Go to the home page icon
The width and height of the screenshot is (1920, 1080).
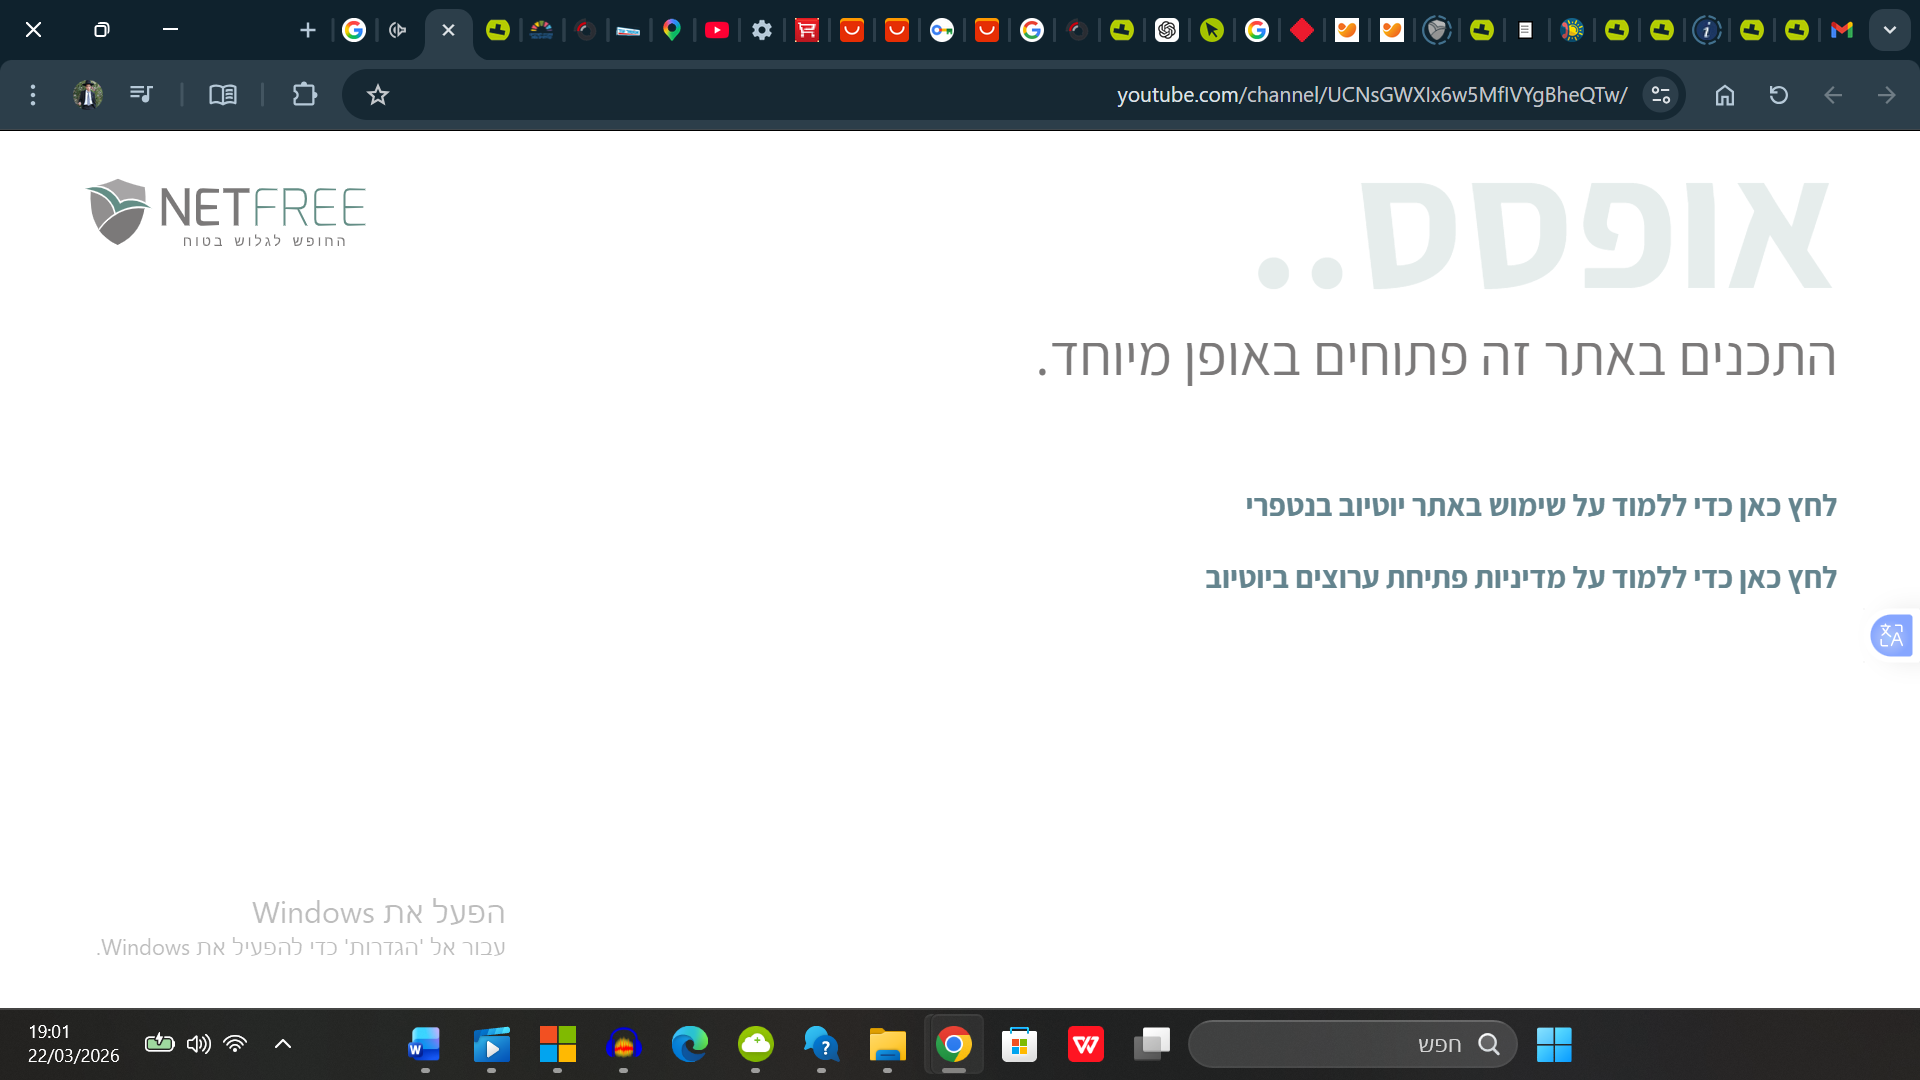pos(1724,95)
